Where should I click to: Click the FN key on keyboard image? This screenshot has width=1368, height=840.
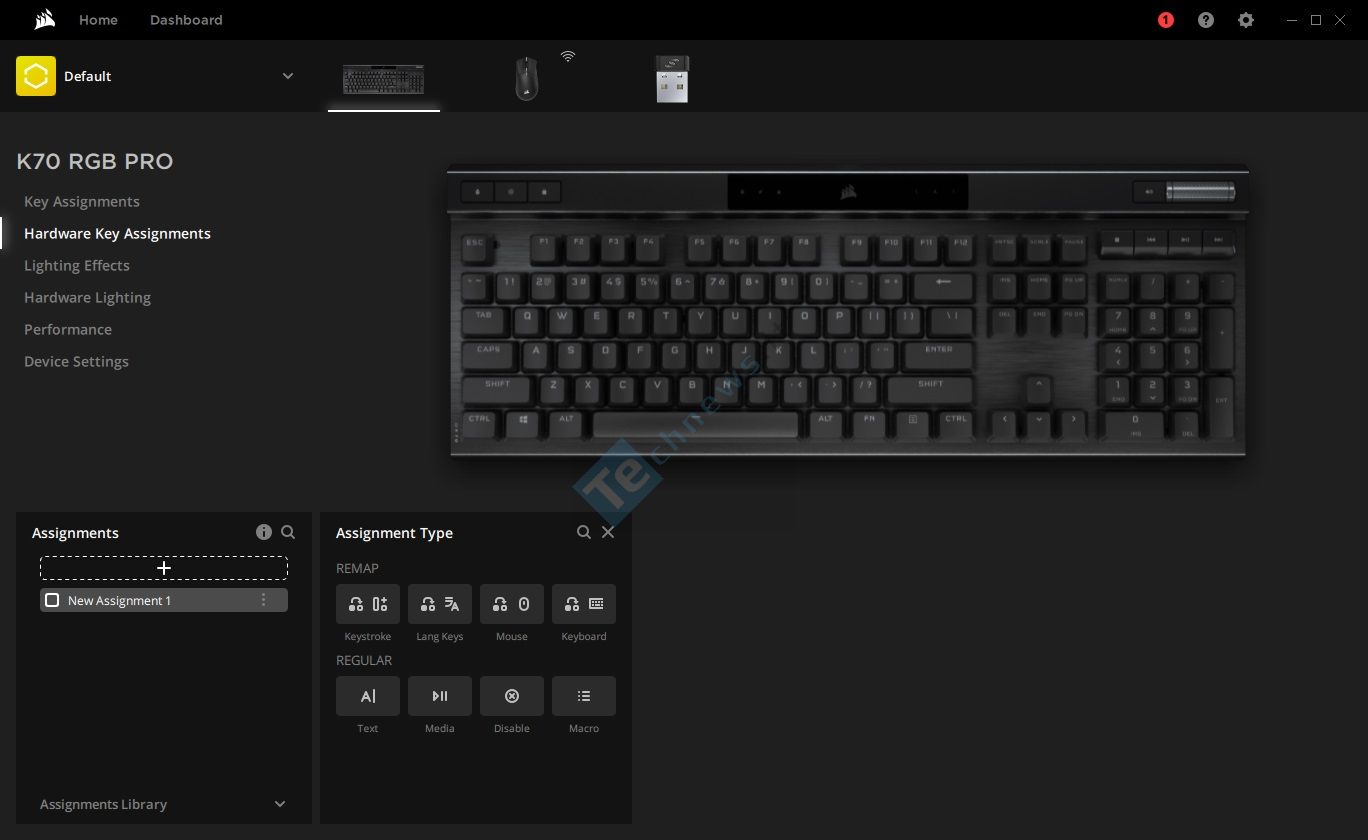(x=870, y=423)
